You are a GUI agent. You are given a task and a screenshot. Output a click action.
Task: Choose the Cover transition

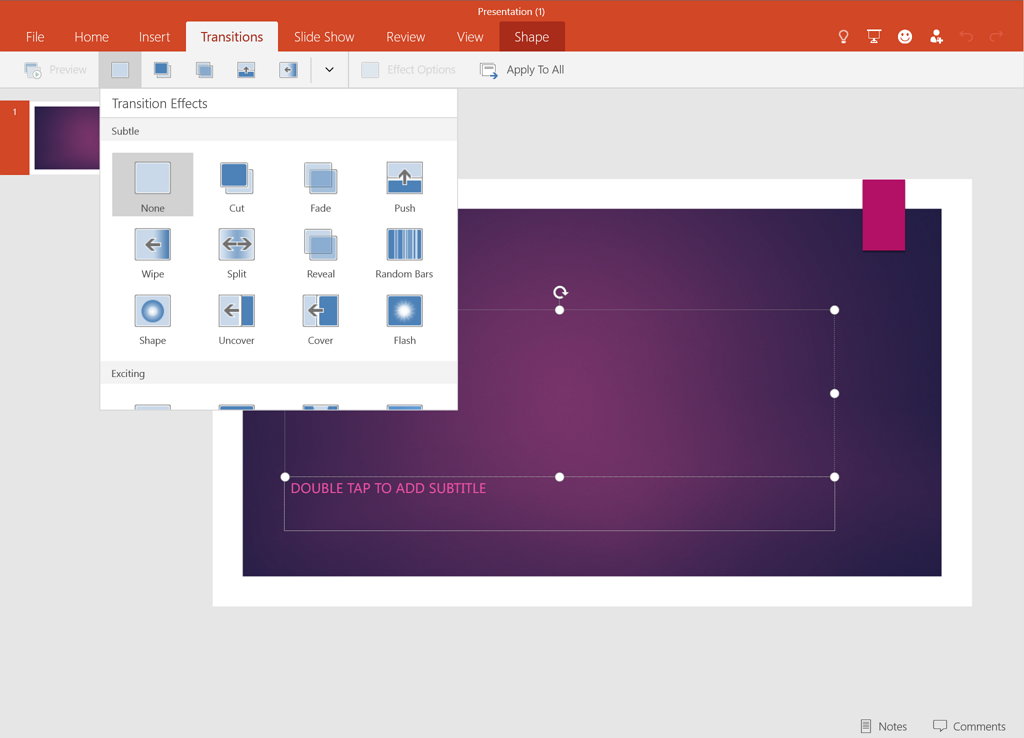coord(320,317)
